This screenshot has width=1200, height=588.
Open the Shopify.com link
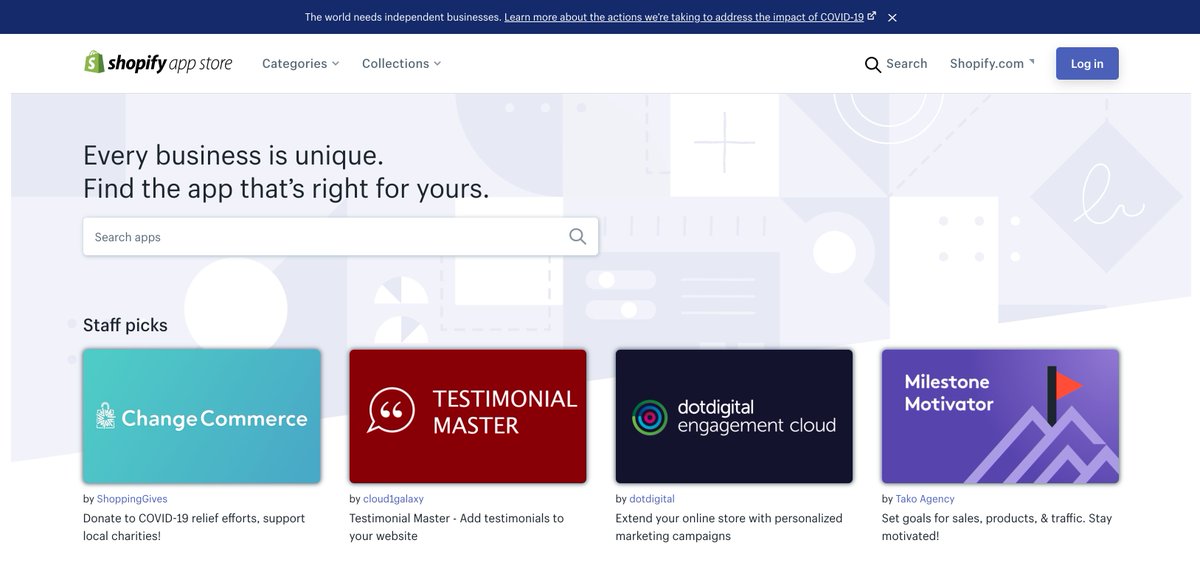[992, 63]
